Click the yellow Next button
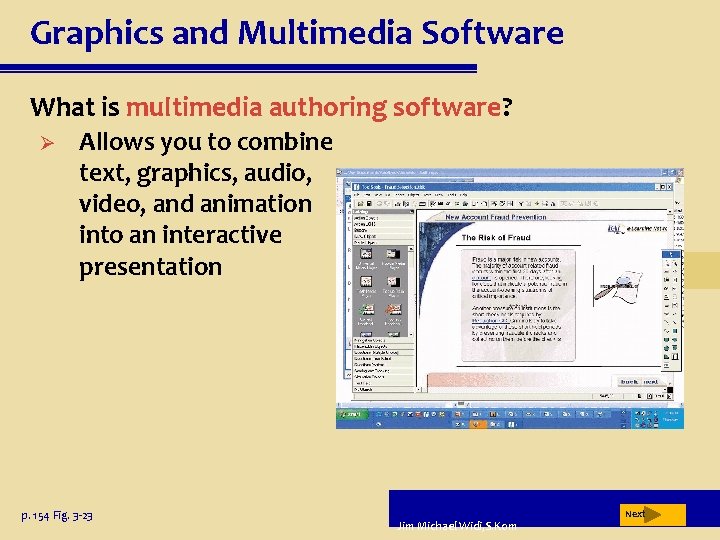Viewport: 720px width, 540px height. [652, 514]
